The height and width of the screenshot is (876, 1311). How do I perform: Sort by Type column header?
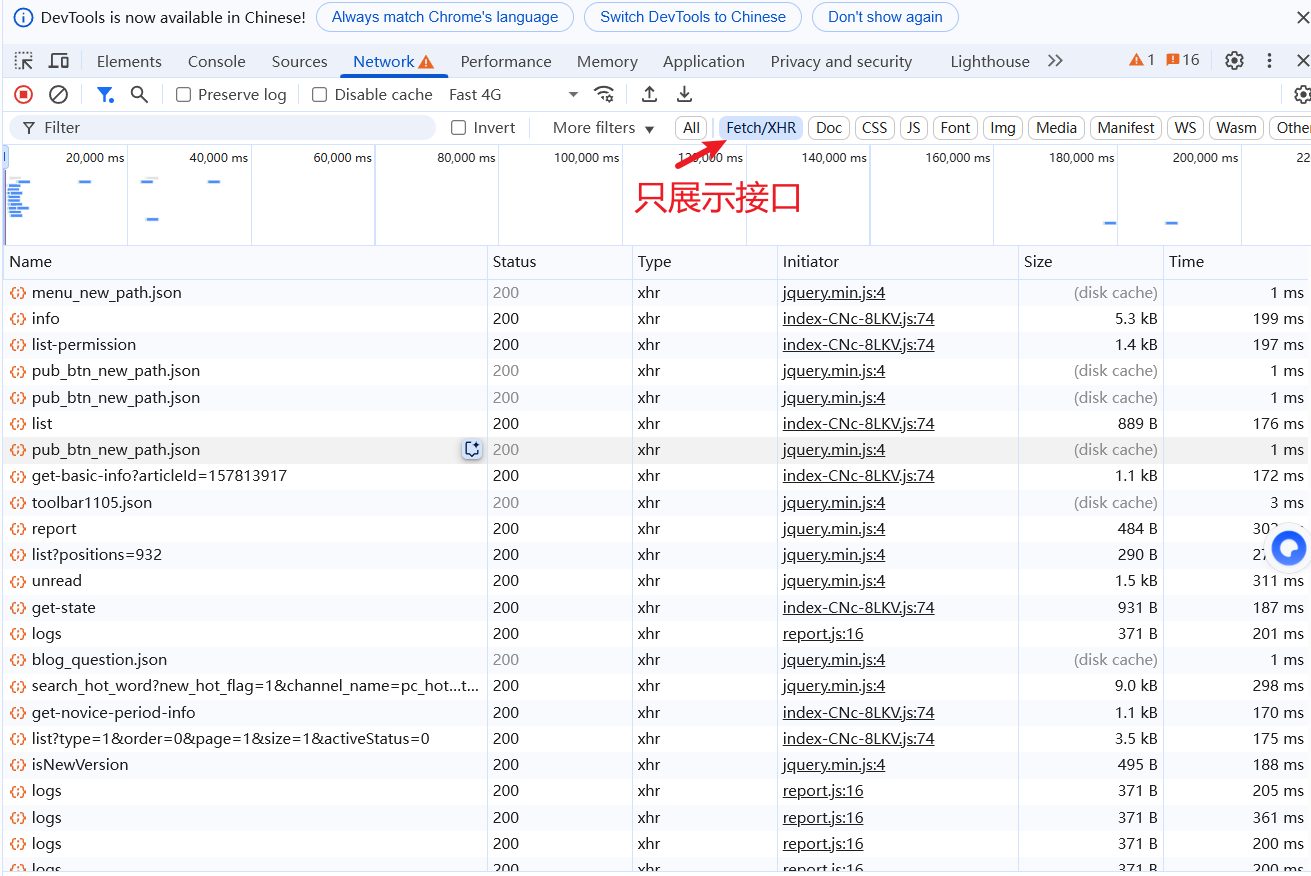tap(705, 262)
